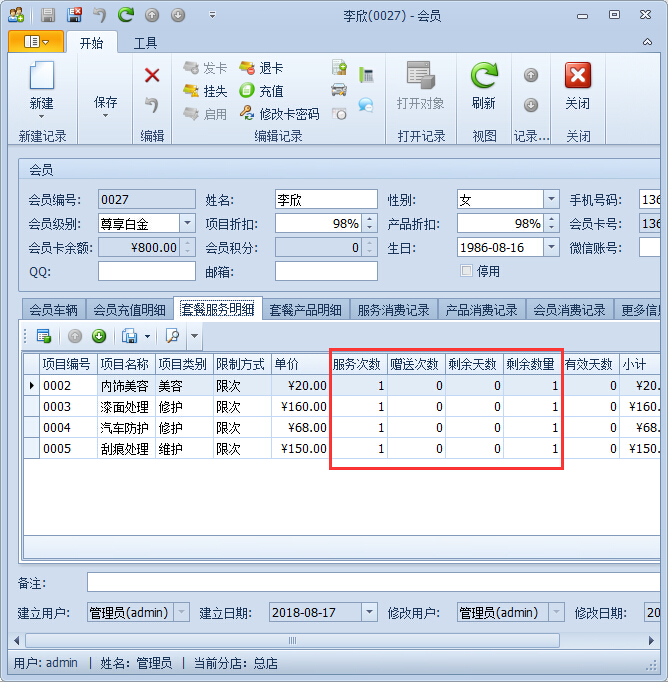This screenshot has height=682, width=668.
Task: Open the 会员充值明细 tab
Action: click(x=129, y=310)
